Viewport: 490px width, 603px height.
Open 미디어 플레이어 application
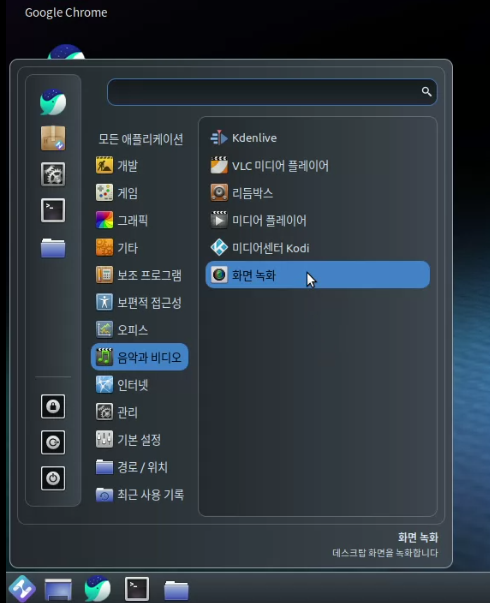[x=318, y=220]
